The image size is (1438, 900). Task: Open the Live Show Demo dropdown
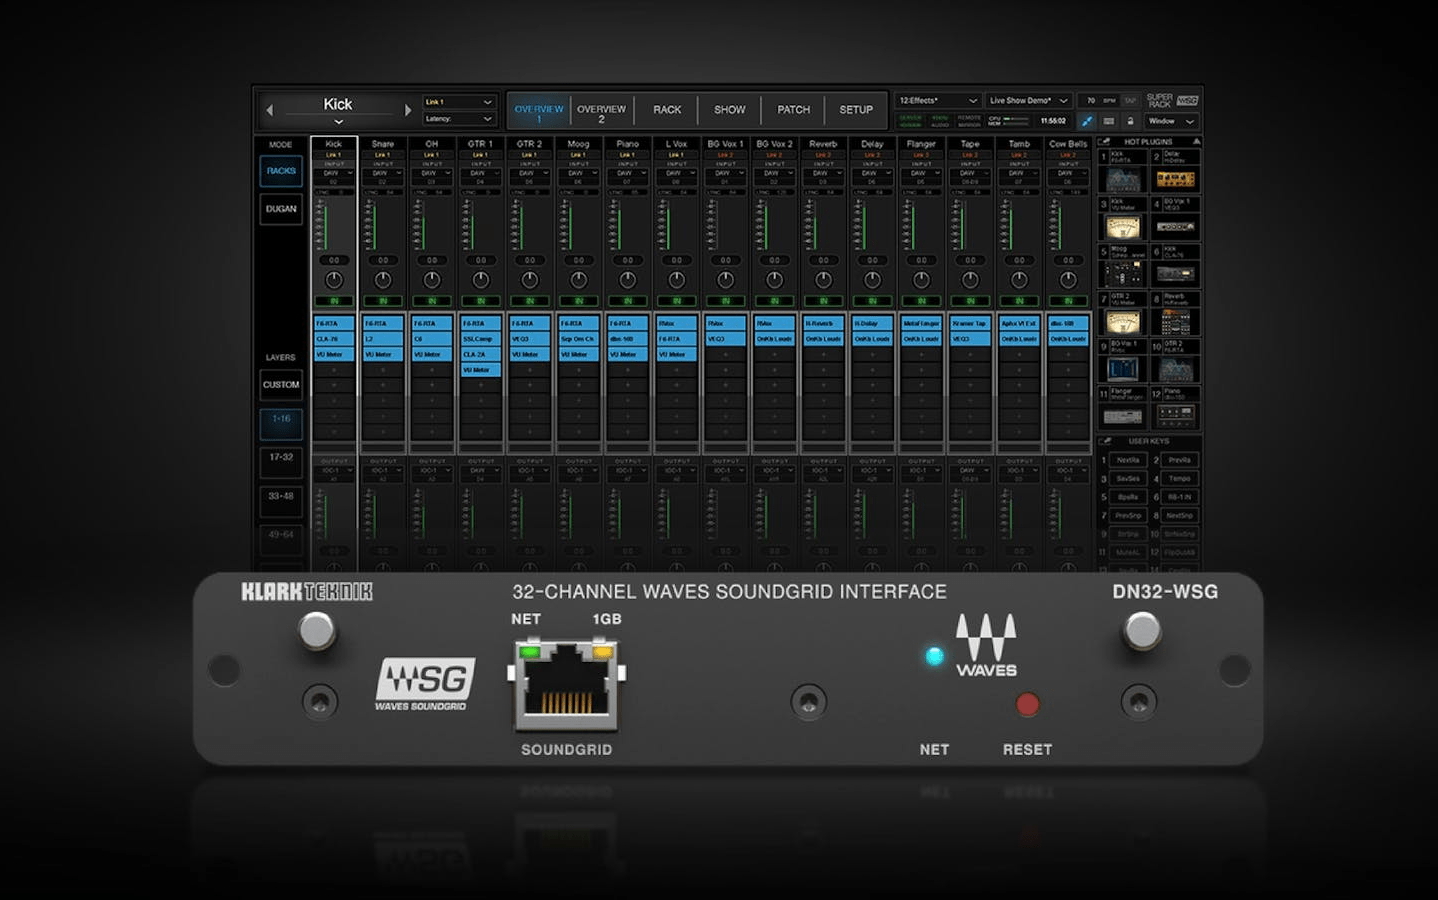click(1028, 101)
